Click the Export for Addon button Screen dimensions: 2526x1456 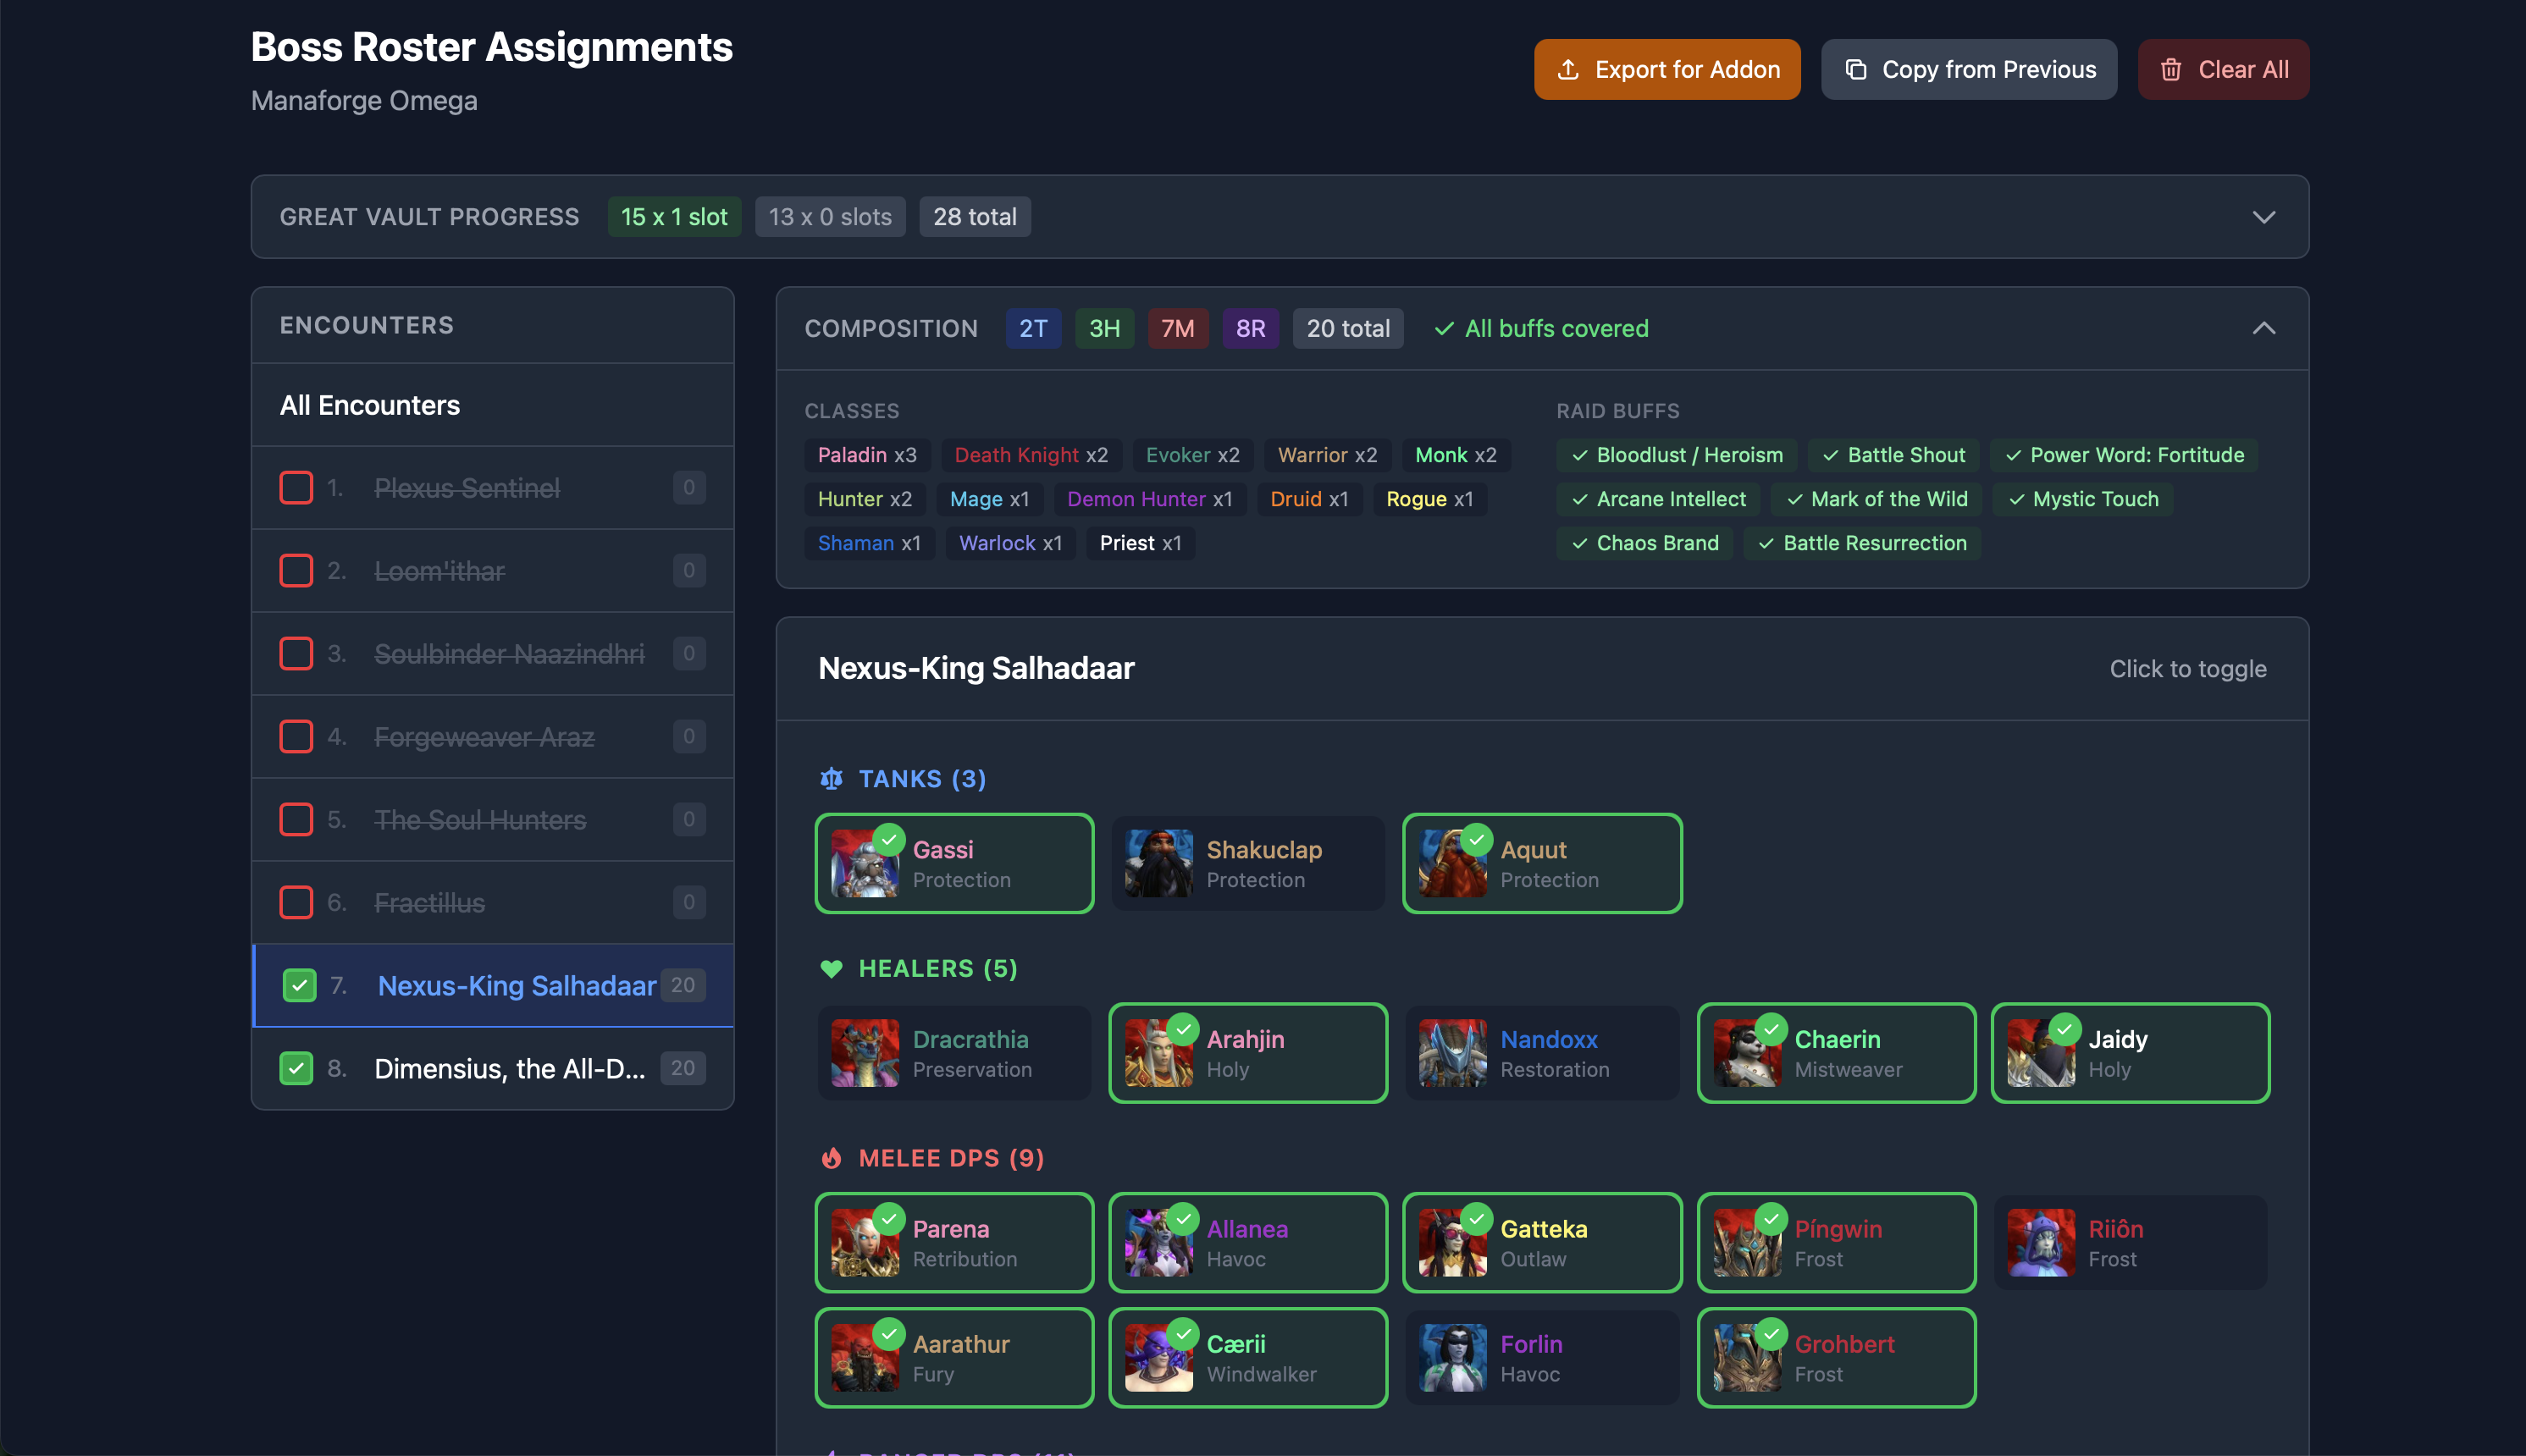(1667, 69)
